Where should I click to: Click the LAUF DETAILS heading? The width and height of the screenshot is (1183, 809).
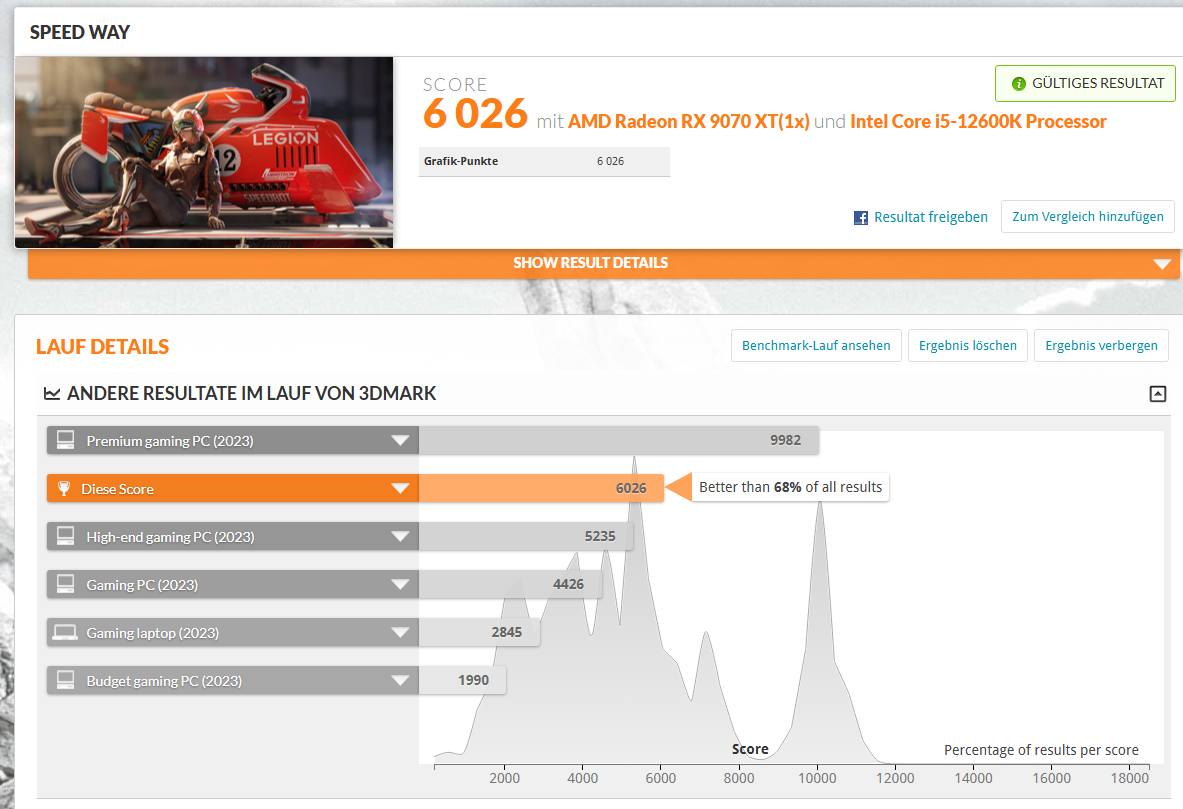click(103, 346)
